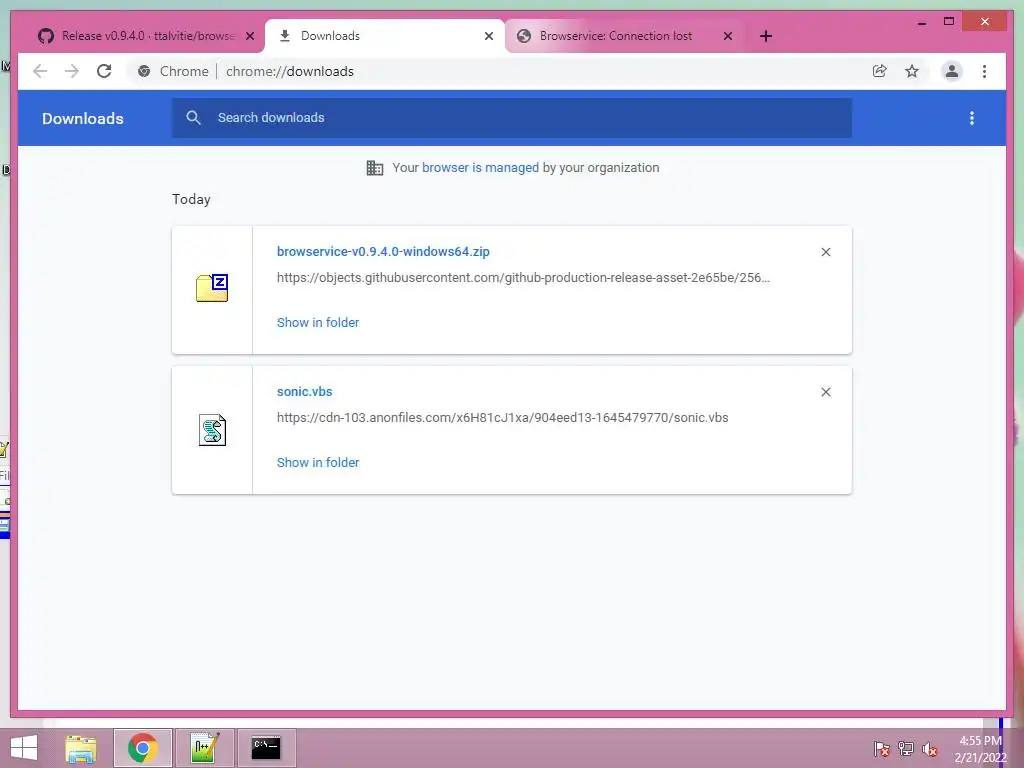Click the network status tray icon
The image size is (1024, 768).
pos(906,749)
